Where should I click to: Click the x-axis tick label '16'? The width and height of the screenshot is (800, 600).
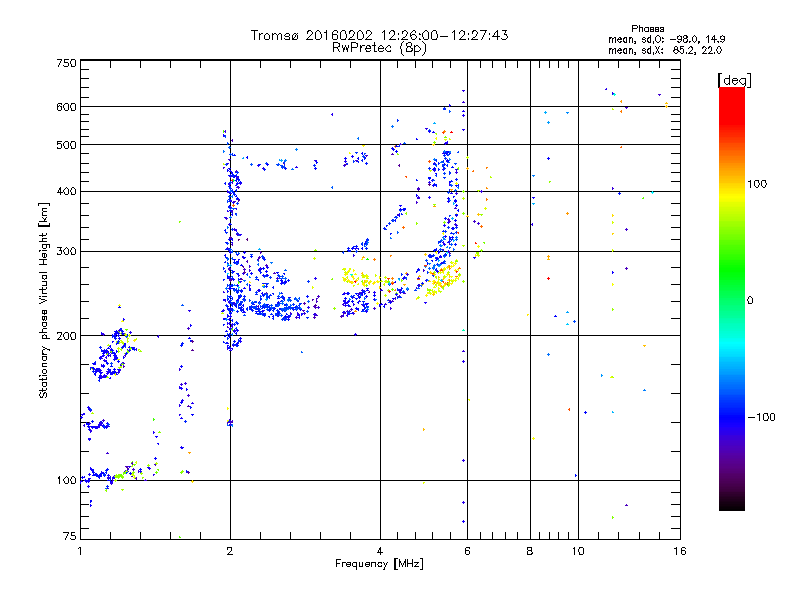coord(680,551)
